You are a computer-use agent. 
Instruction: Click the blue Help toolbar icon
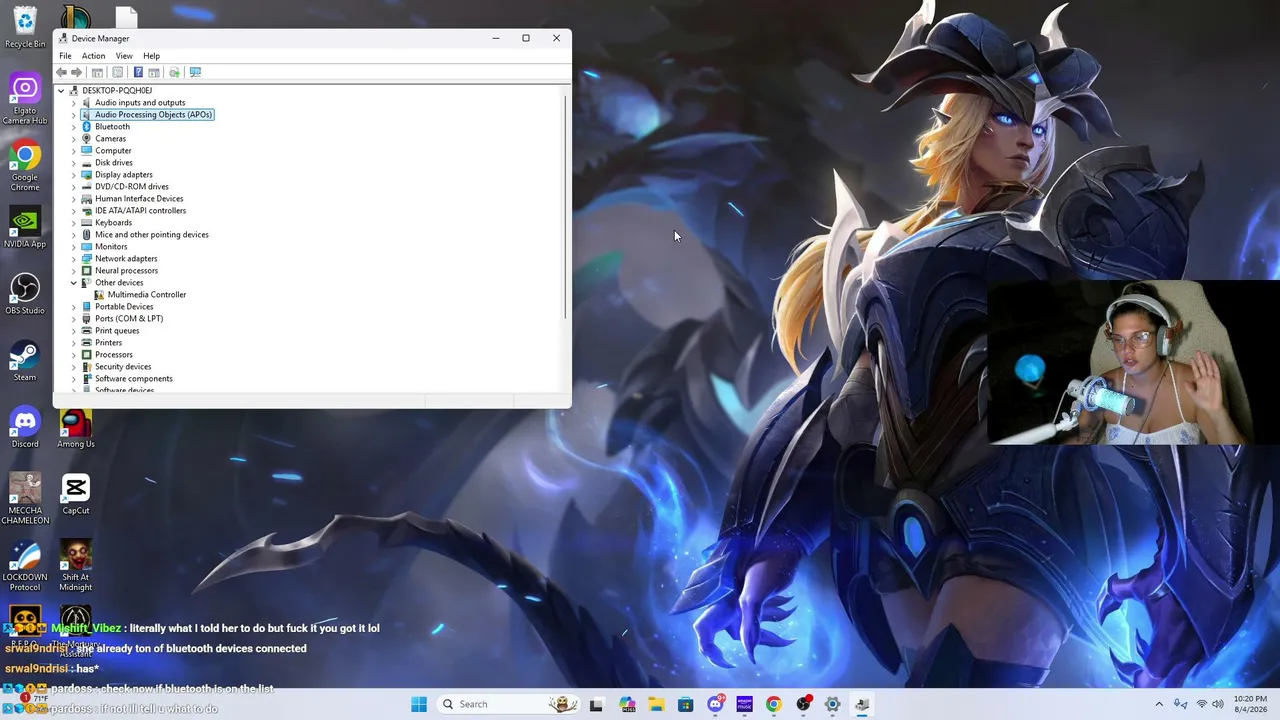[138, 72]
